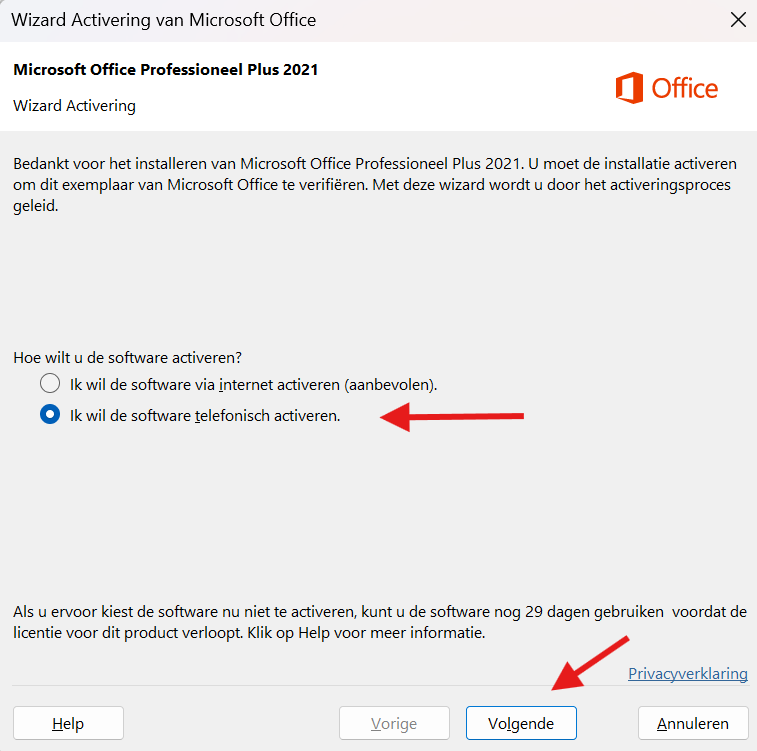Click the label text 'Ik wil de software telefonisch activeren'
The image size is (757, 751).
tap(205, 416)
